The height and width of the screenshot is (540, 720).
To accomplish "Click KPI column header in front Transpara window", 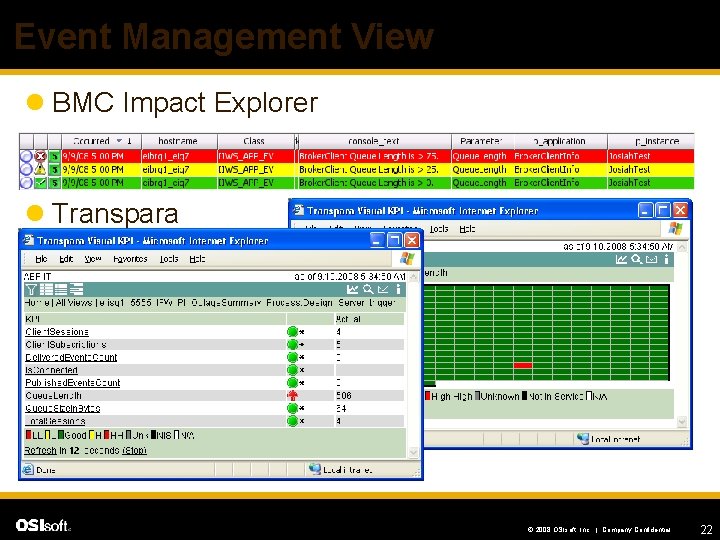I will point(155,319).
